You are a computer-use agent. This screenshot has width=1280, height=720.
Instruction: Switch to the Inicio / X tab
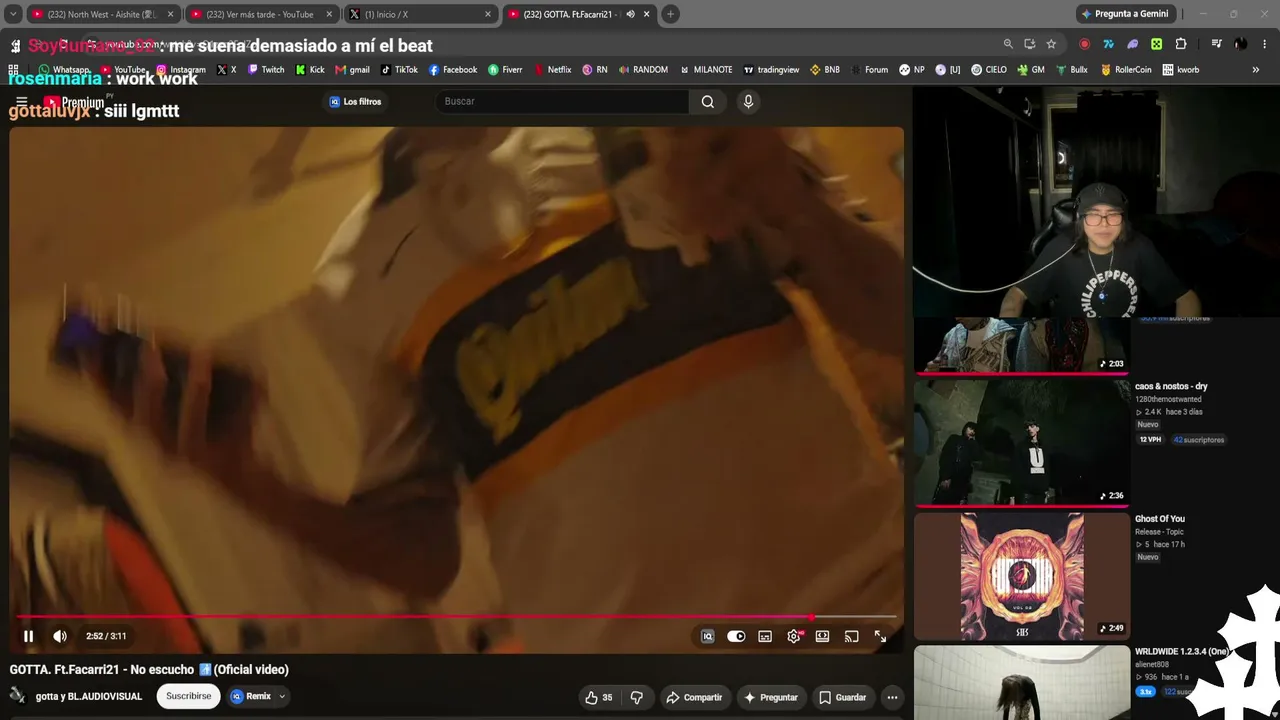[420, 14]
